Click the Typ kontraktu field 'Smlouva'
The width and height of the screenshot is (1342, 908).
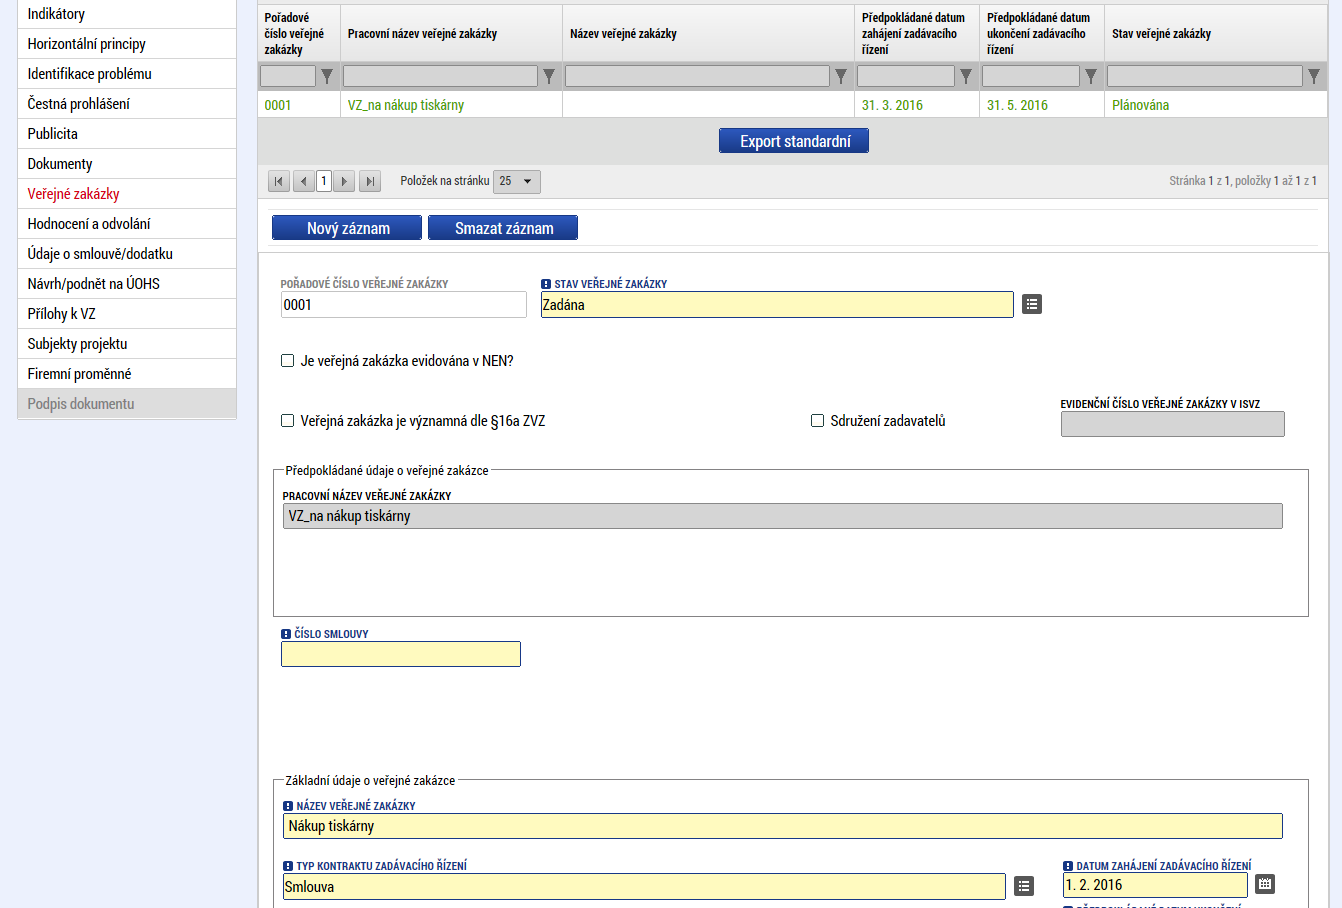[x=644, y=886]
